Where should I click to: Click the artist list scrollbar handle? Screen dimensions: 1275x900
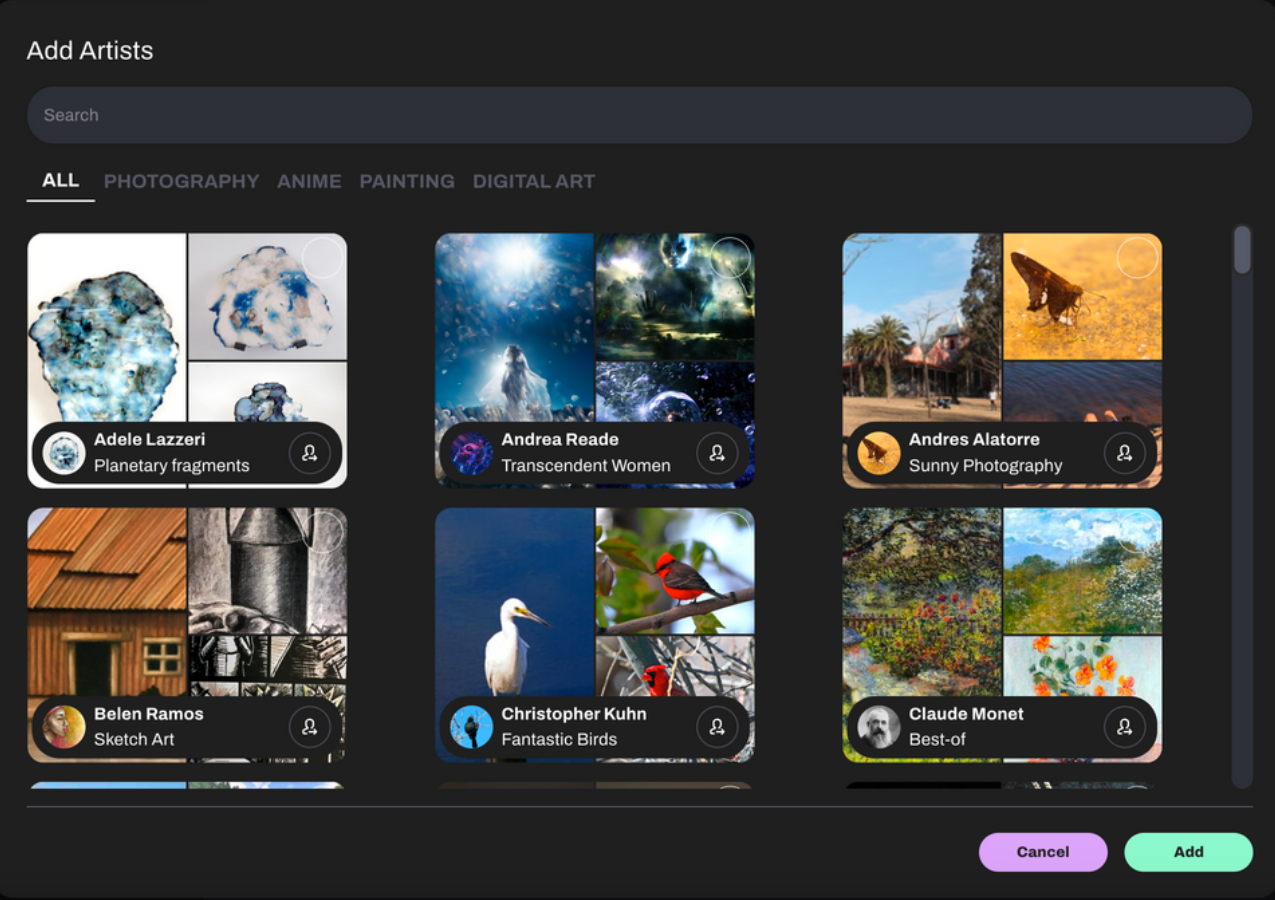click(1242, 250)
